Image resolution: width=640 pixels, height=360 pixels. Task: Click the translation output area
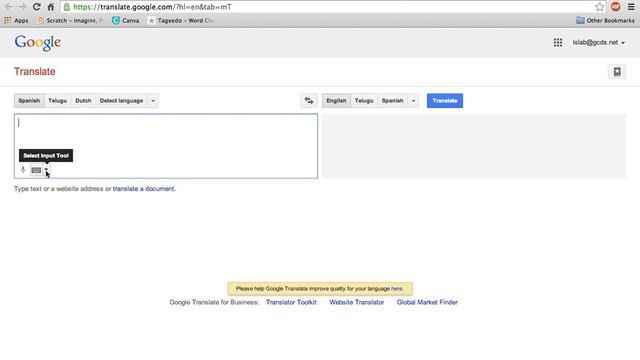[474, 146]
